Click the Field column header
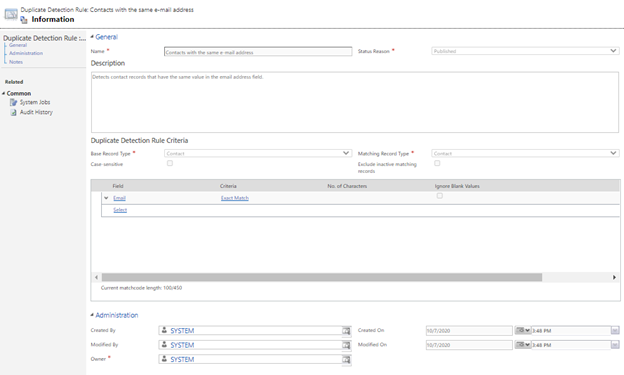 click(118, 186)
